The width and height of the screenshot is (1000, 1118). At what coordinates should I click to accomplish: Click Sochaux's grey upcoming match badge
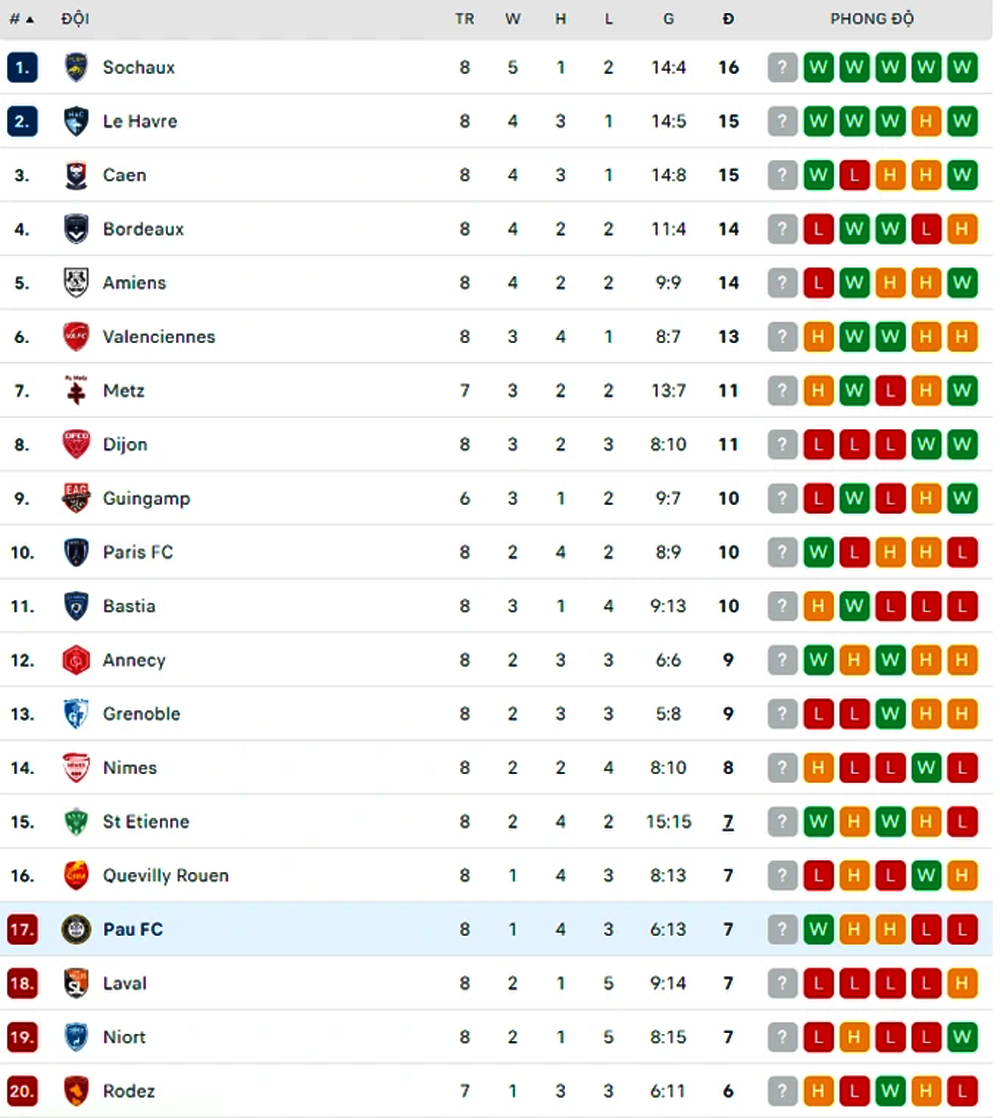coord(782,68)
